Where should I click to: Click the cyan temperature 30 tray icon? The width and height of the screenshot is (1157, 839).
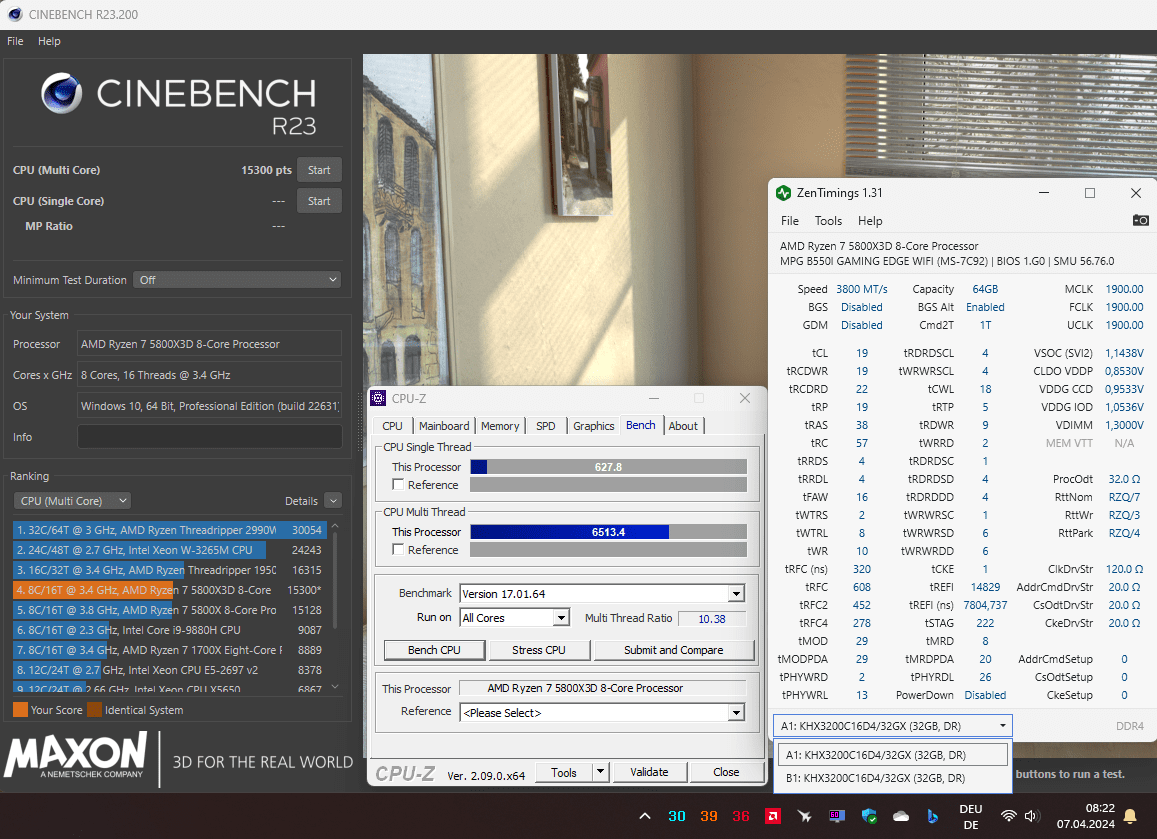click(x=677, y=816)
